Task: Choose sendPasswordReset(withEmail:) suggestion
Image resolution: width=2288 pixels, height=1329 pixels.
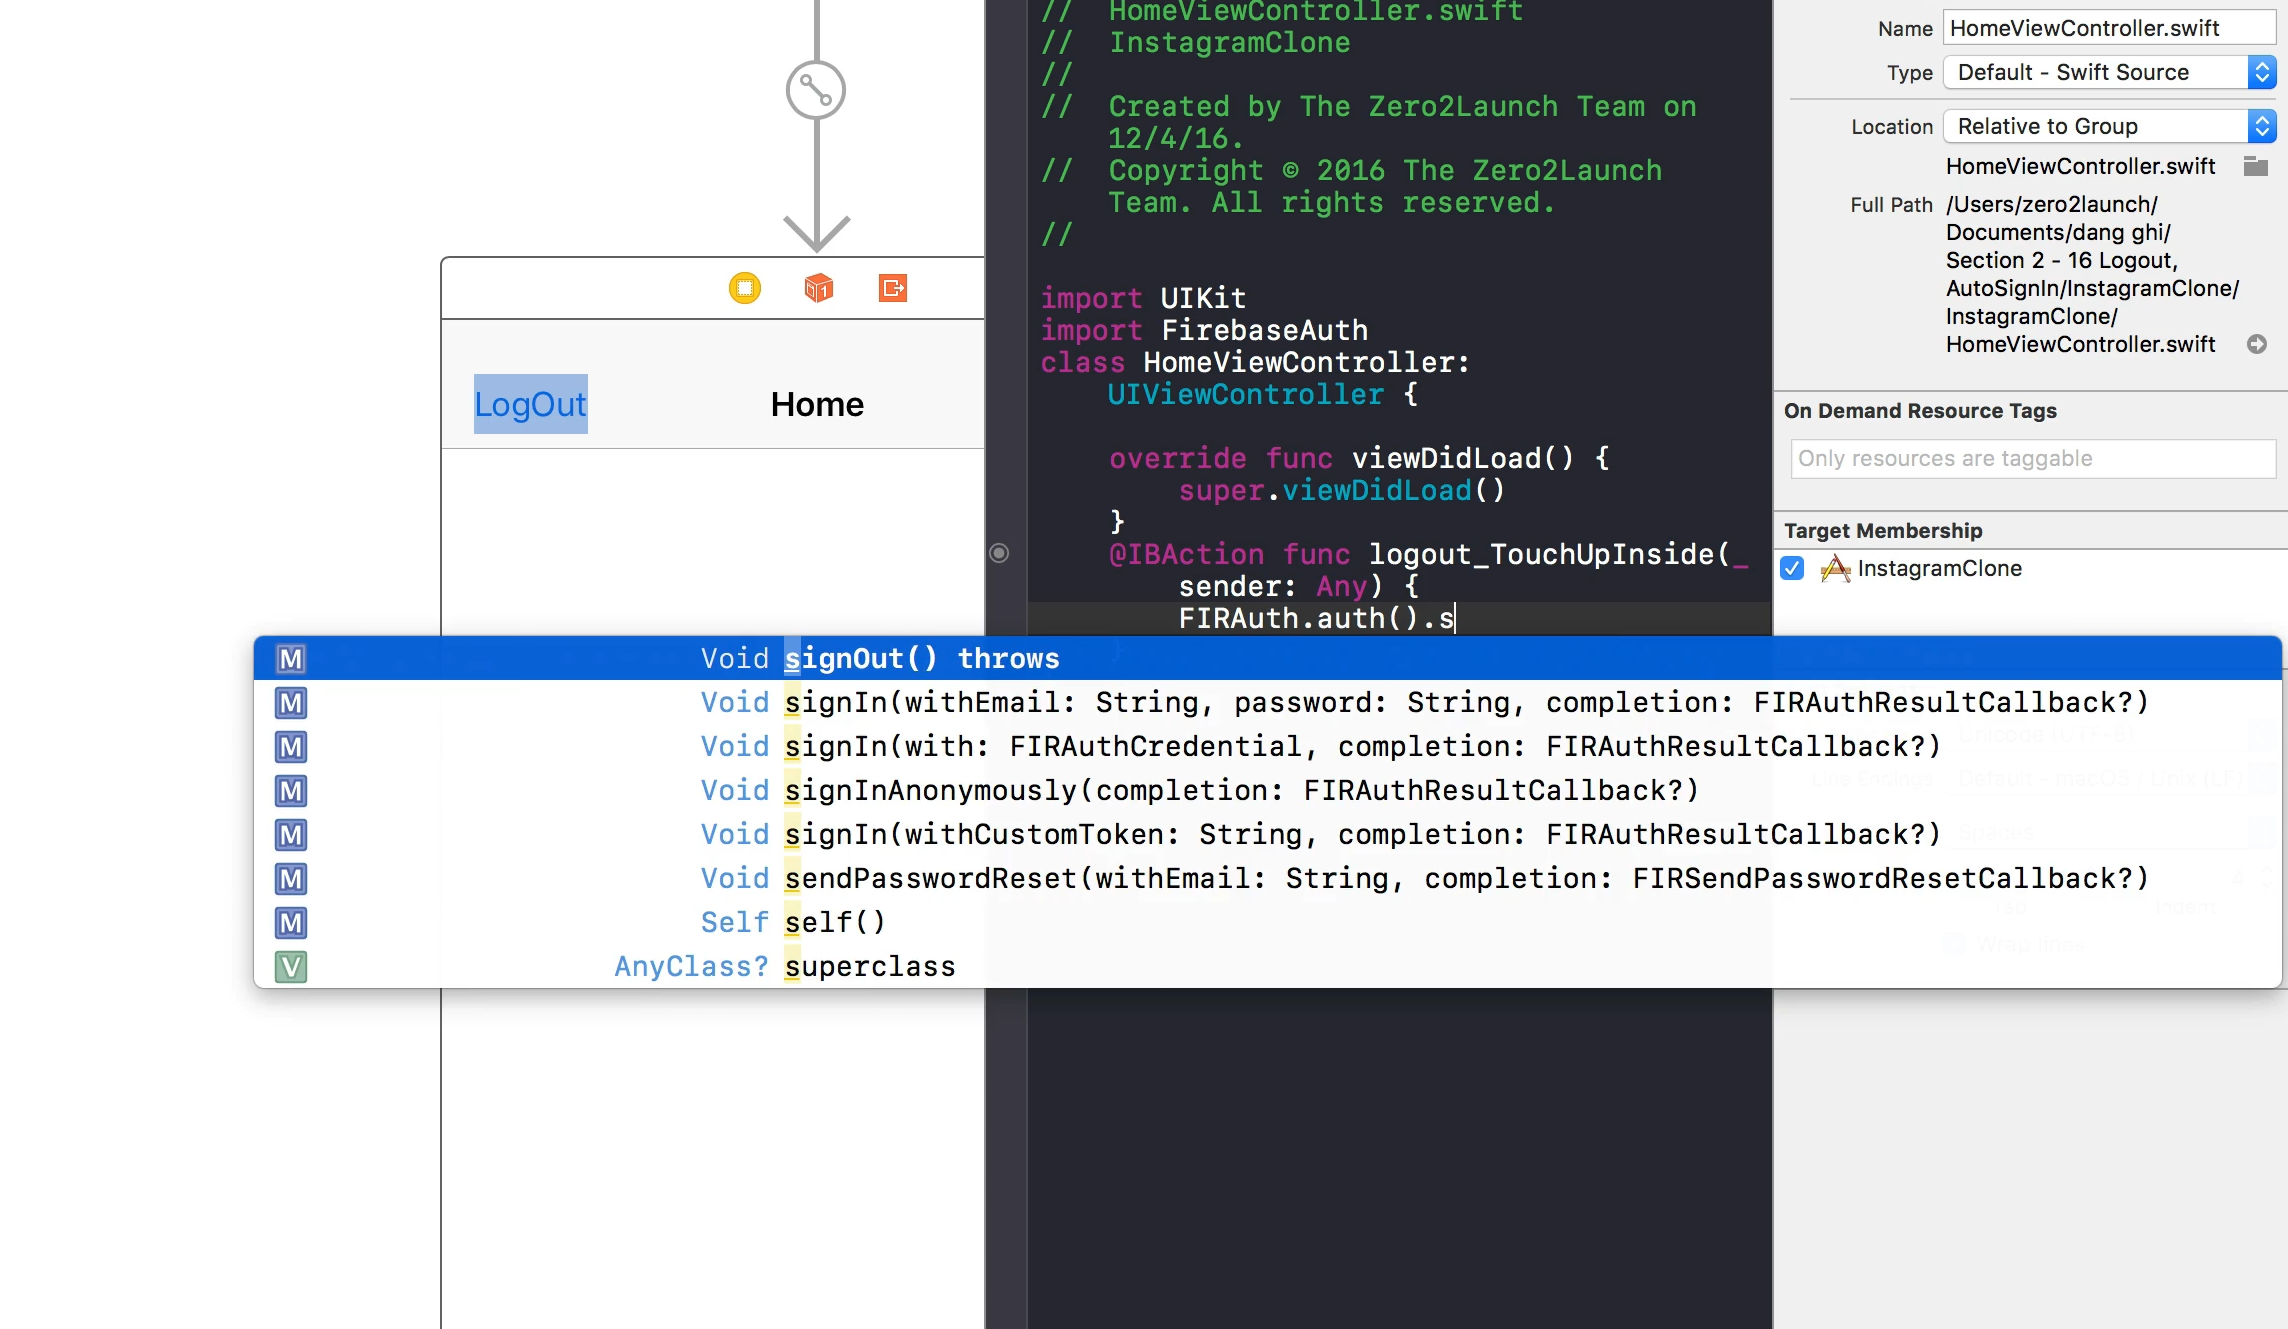Action: (1267, 878)
